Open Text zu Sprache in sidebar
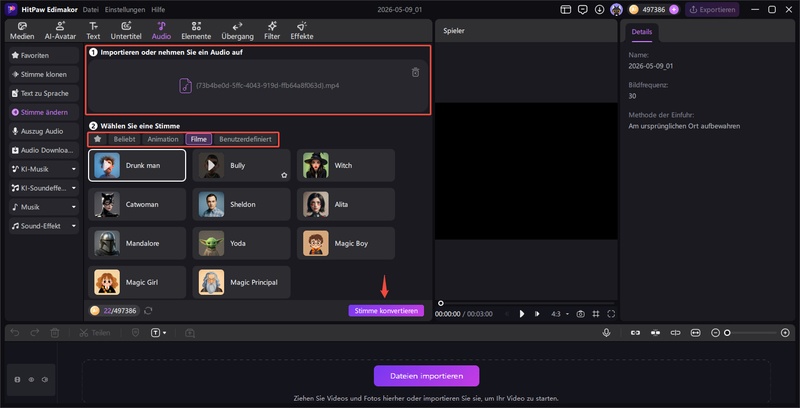This screenshot has height=408, width=800. [x=44, y=93]
